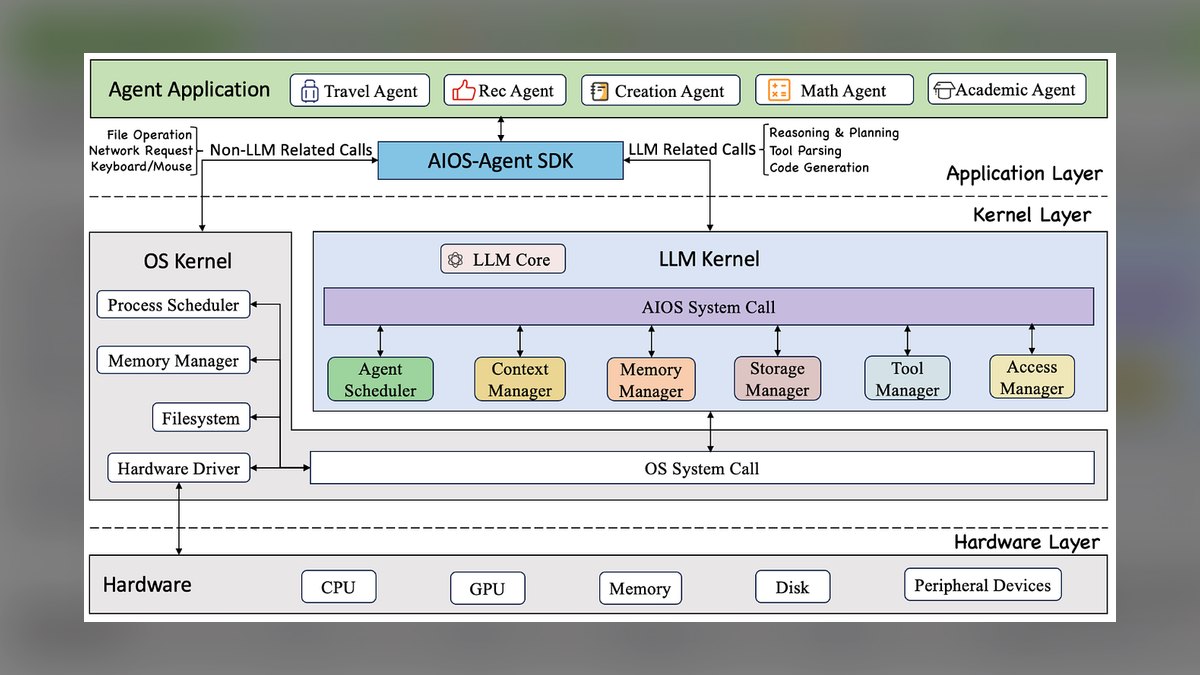Select the Math Agent box
This screenshot has height=675, width=1200.
[834, 90]
